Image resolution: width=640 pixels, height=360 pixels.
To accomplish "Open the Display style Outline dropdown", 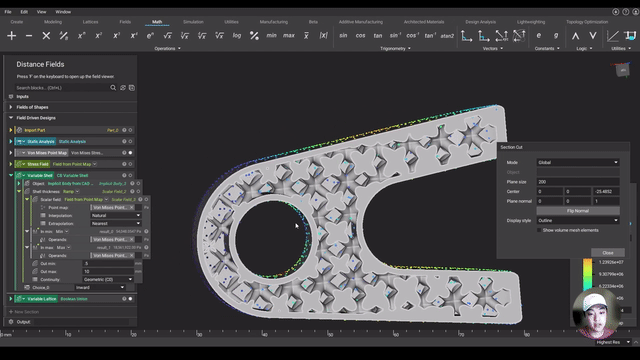I will point(578,220).
